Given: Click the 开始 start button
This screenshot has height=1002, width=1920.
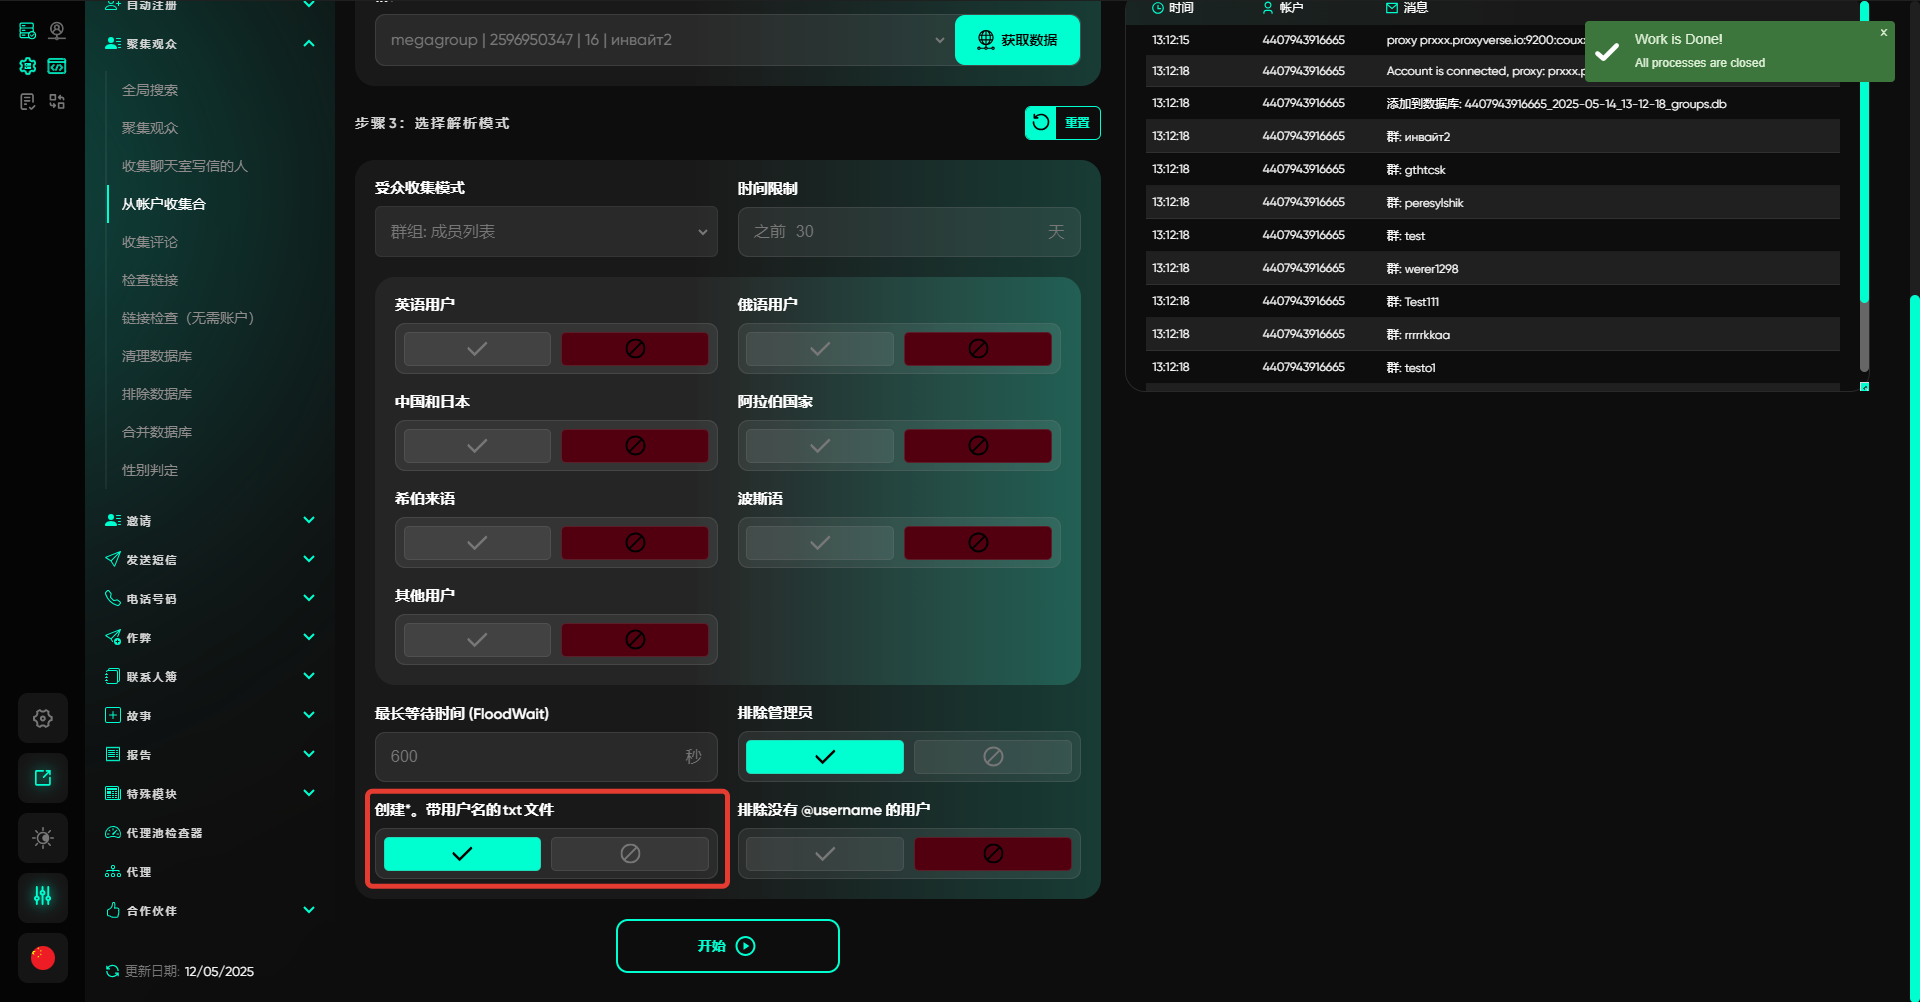Looking at the screenshot, I should pos(727,946).
